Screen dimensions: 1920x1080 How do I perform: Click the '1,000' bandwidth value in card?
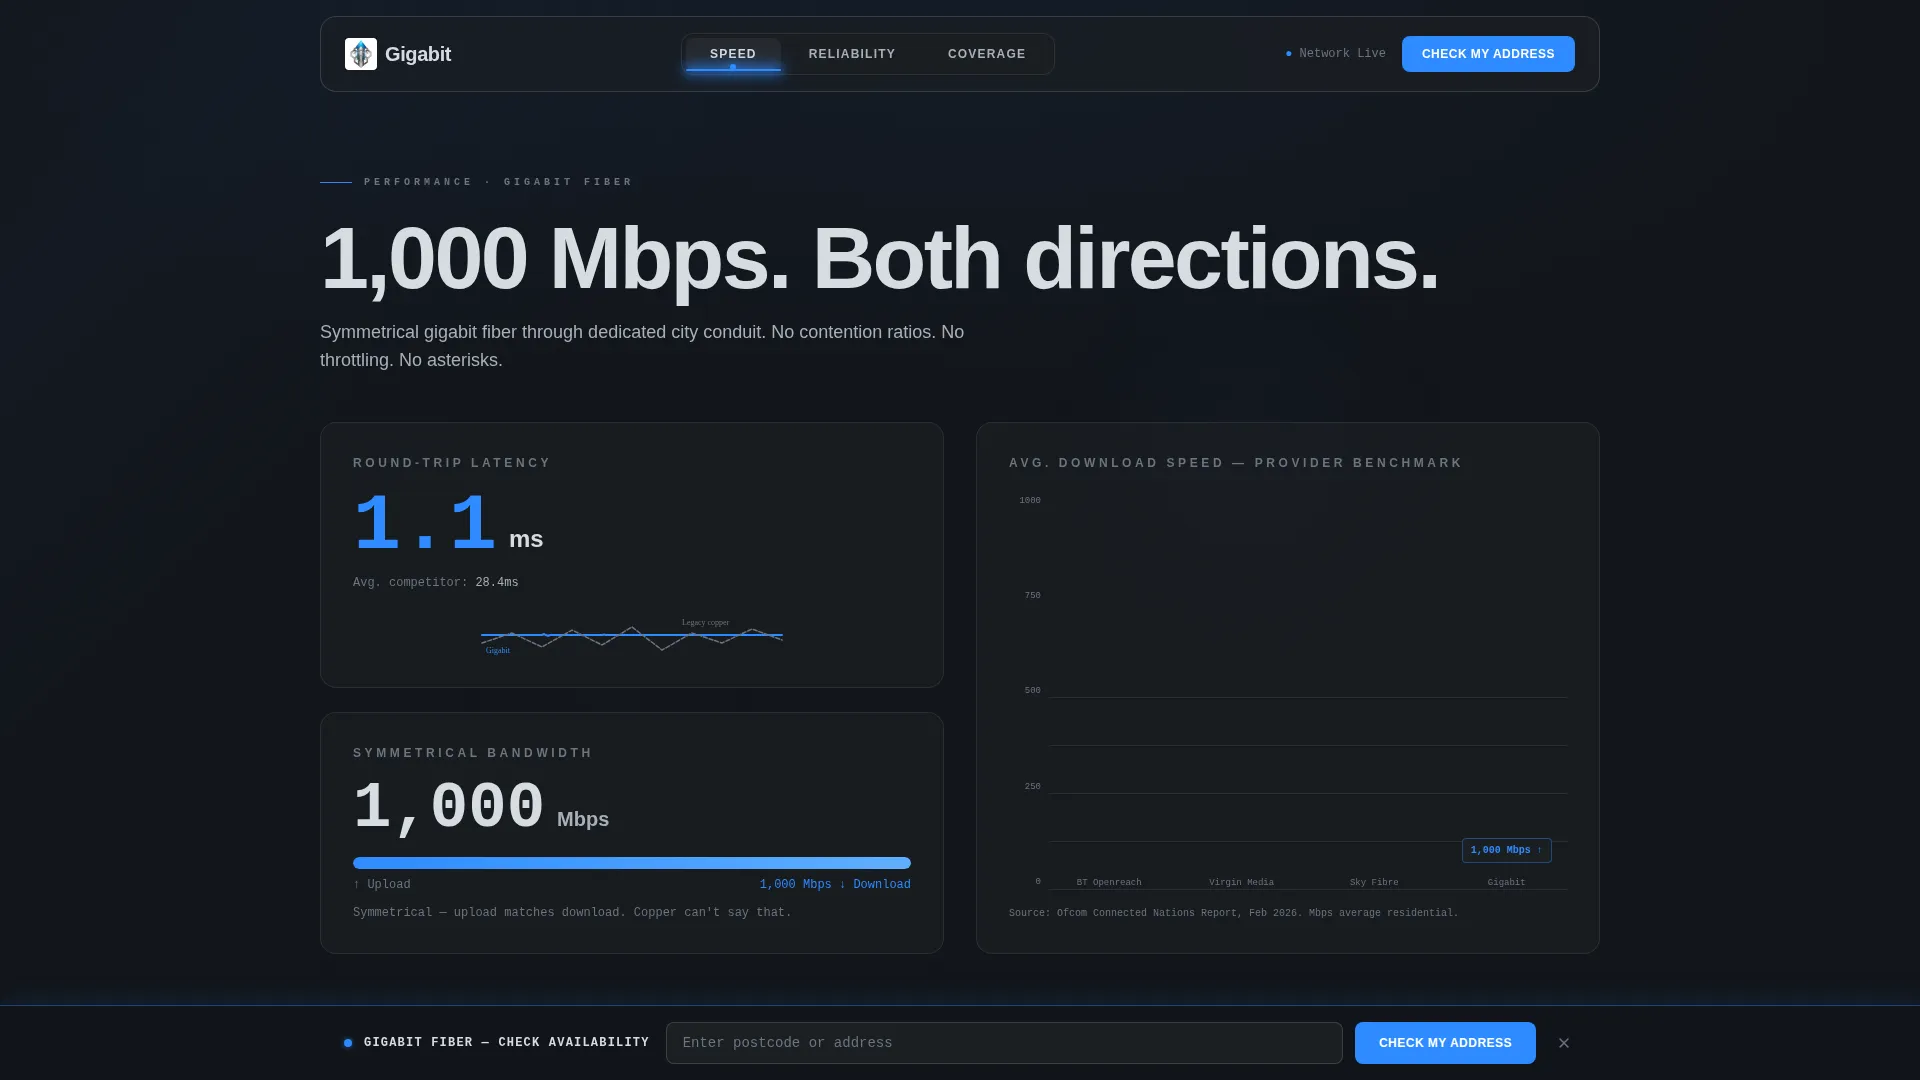(x=449, y=806)
